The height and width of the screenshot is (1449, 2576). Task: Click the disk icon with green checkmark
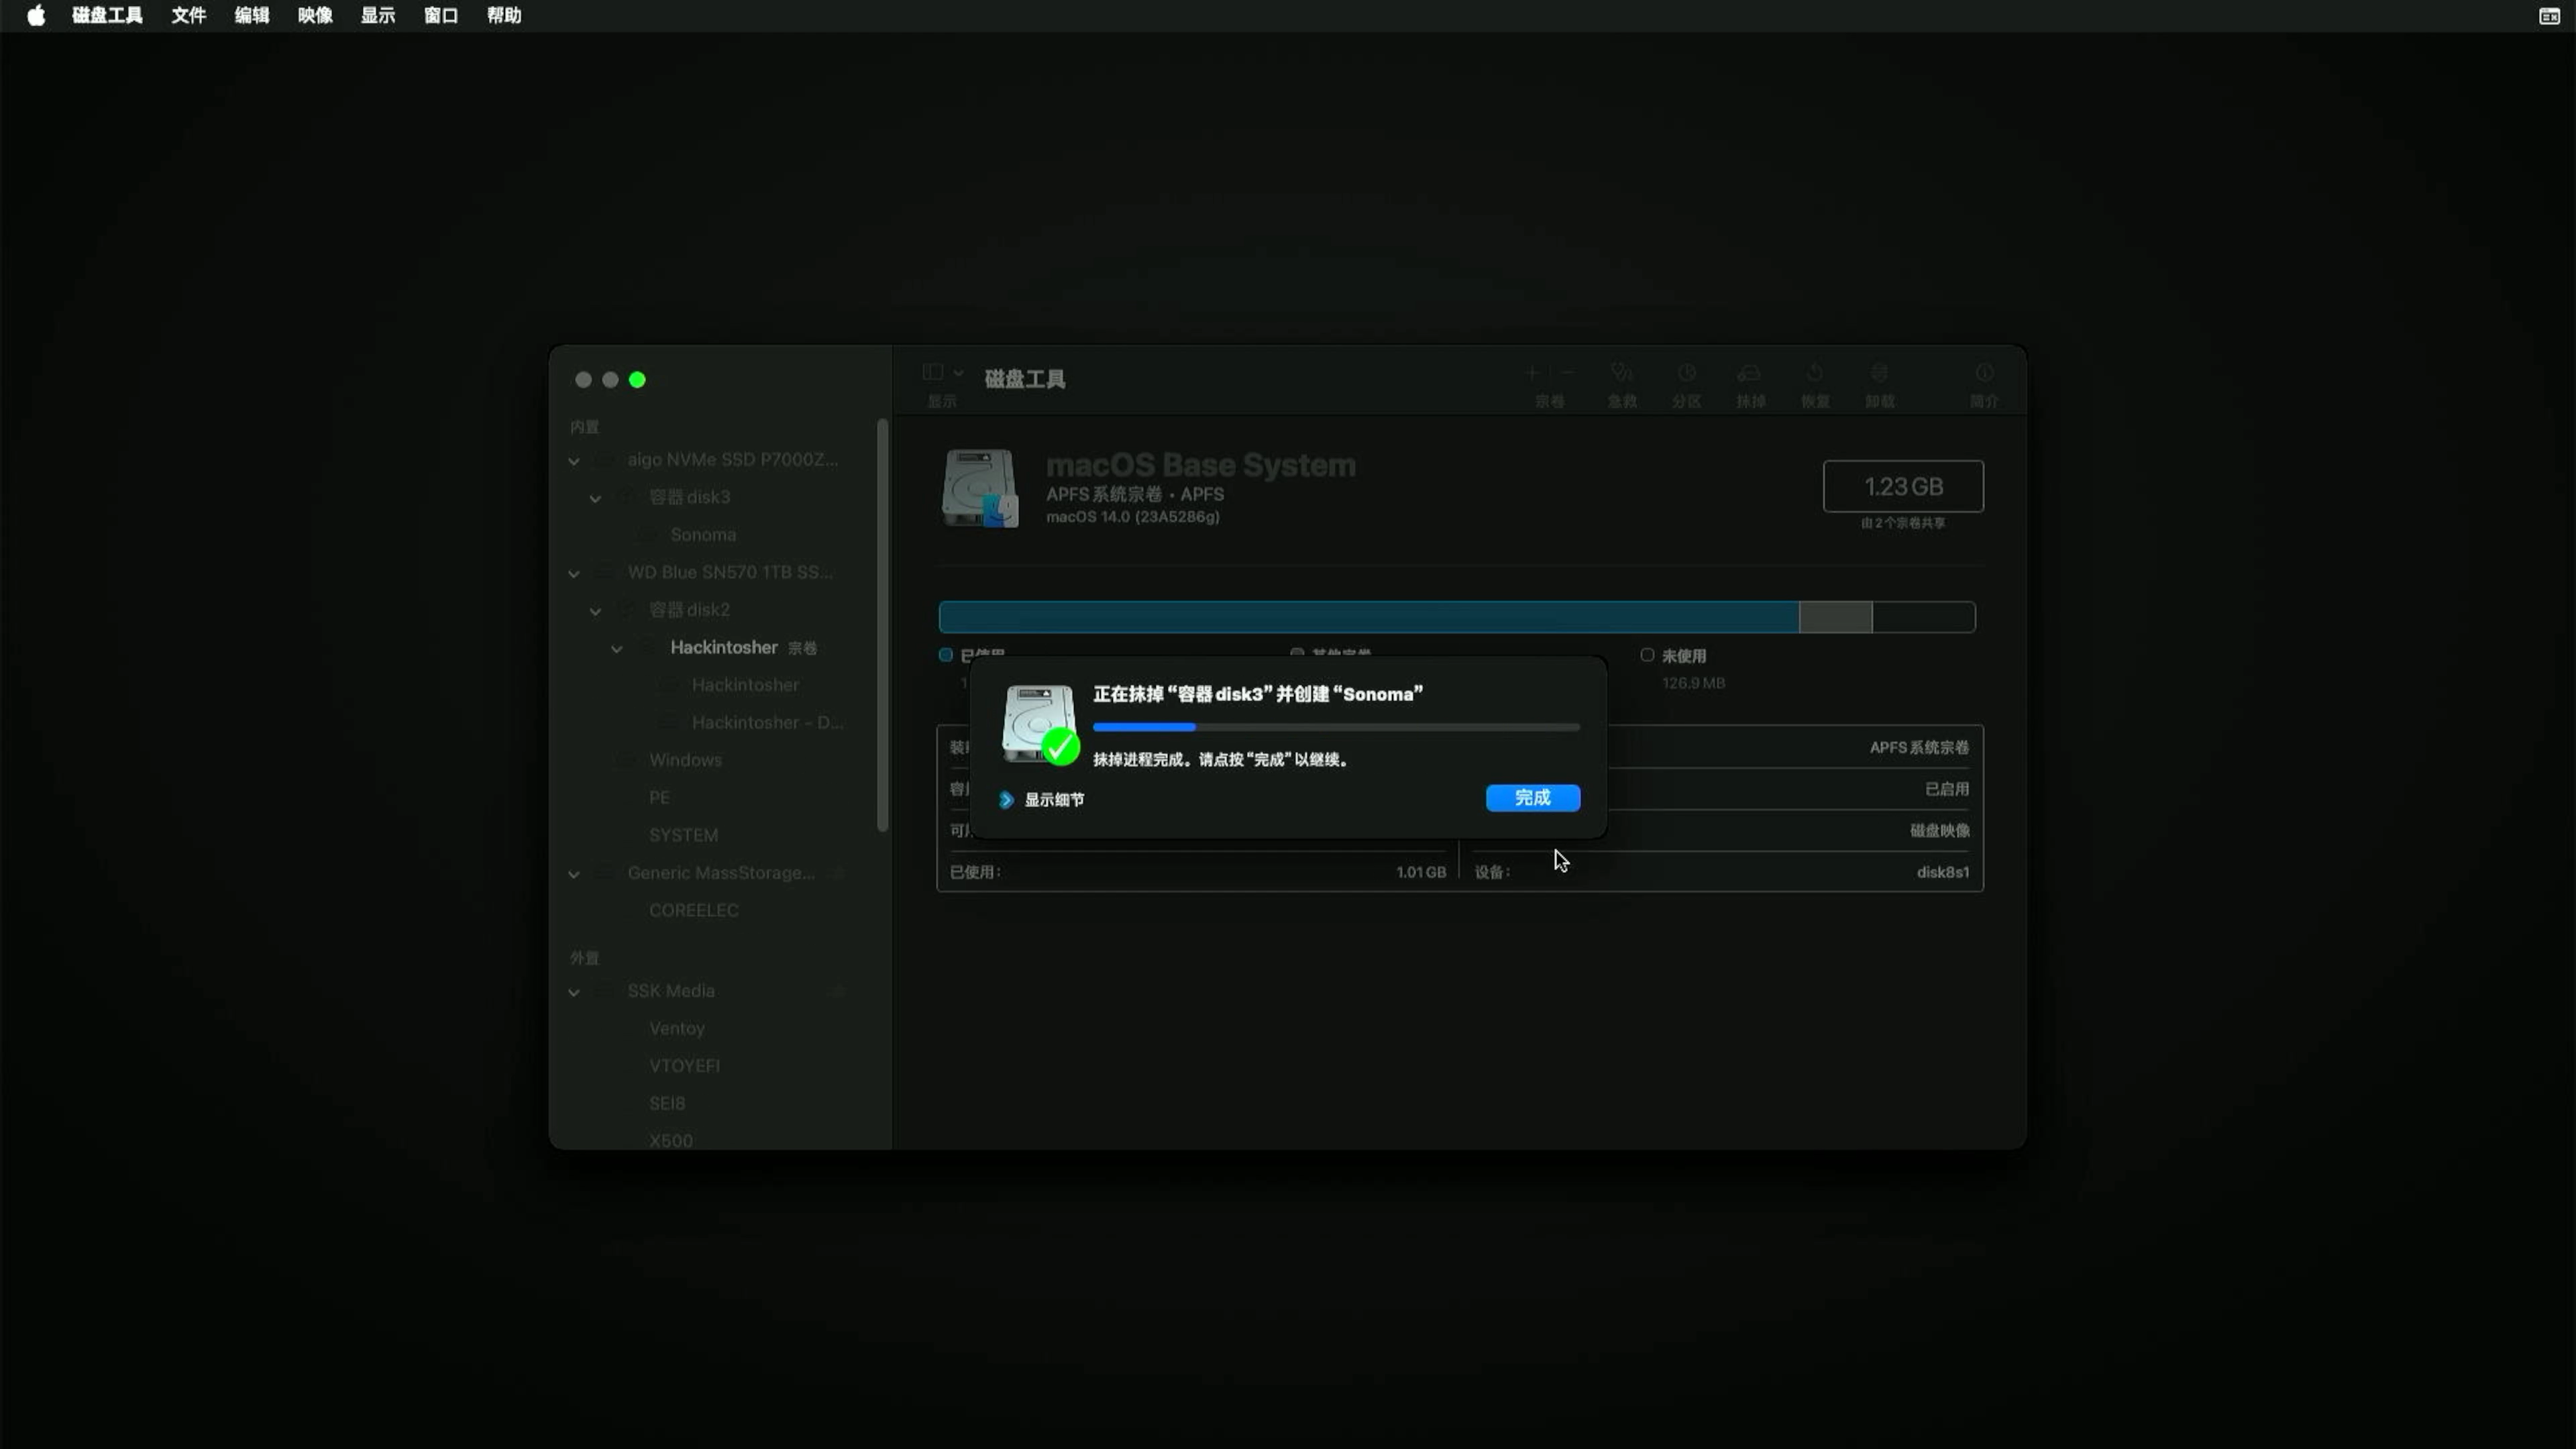point(1040,724)
